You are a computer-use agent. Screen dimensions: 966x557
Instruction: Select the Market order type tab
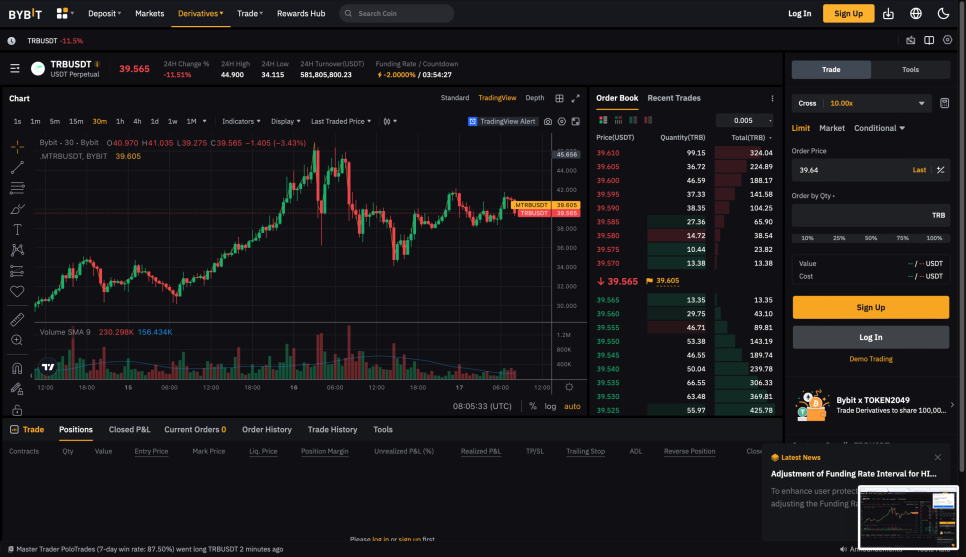point(832,128)
